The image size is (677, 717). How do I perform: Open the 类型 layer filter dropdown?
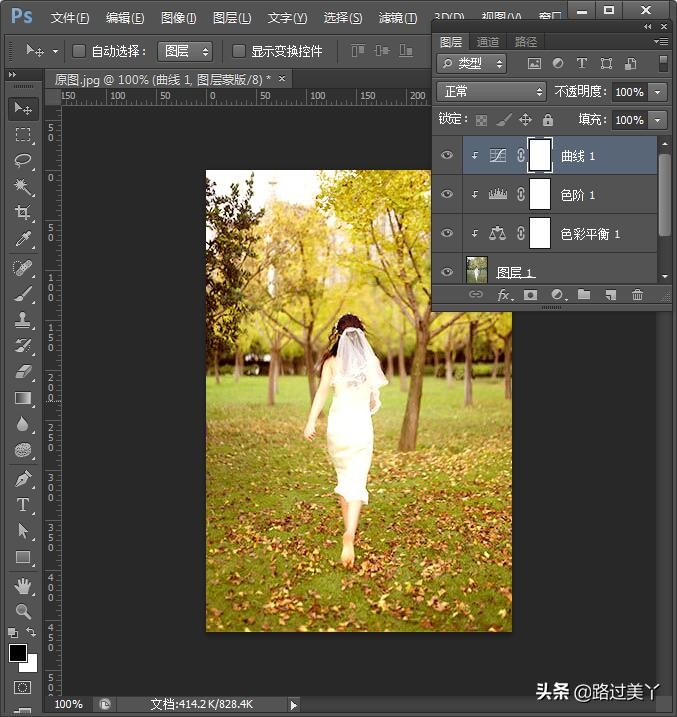pyautogui.click(x=472, y=64)
